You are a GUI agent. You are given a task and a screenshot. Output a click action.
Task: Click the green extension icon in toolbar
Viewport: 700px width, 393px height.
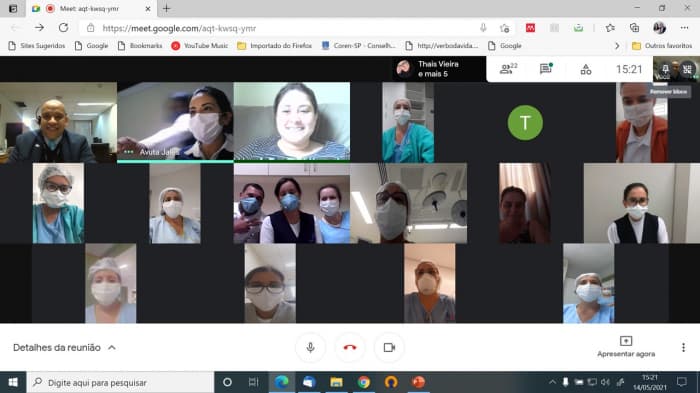578,28
